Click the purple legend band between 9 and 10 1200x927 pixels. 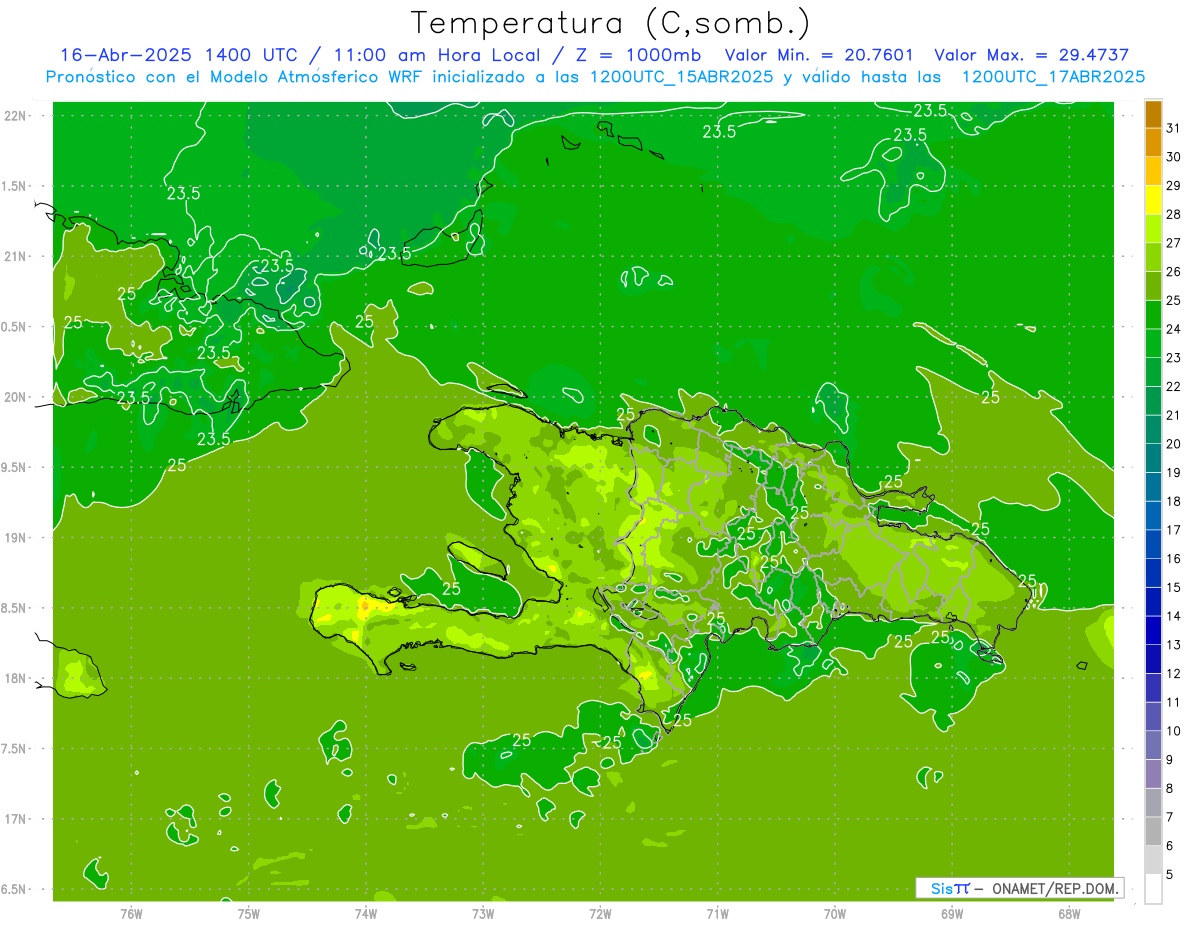click(1153, 745)
